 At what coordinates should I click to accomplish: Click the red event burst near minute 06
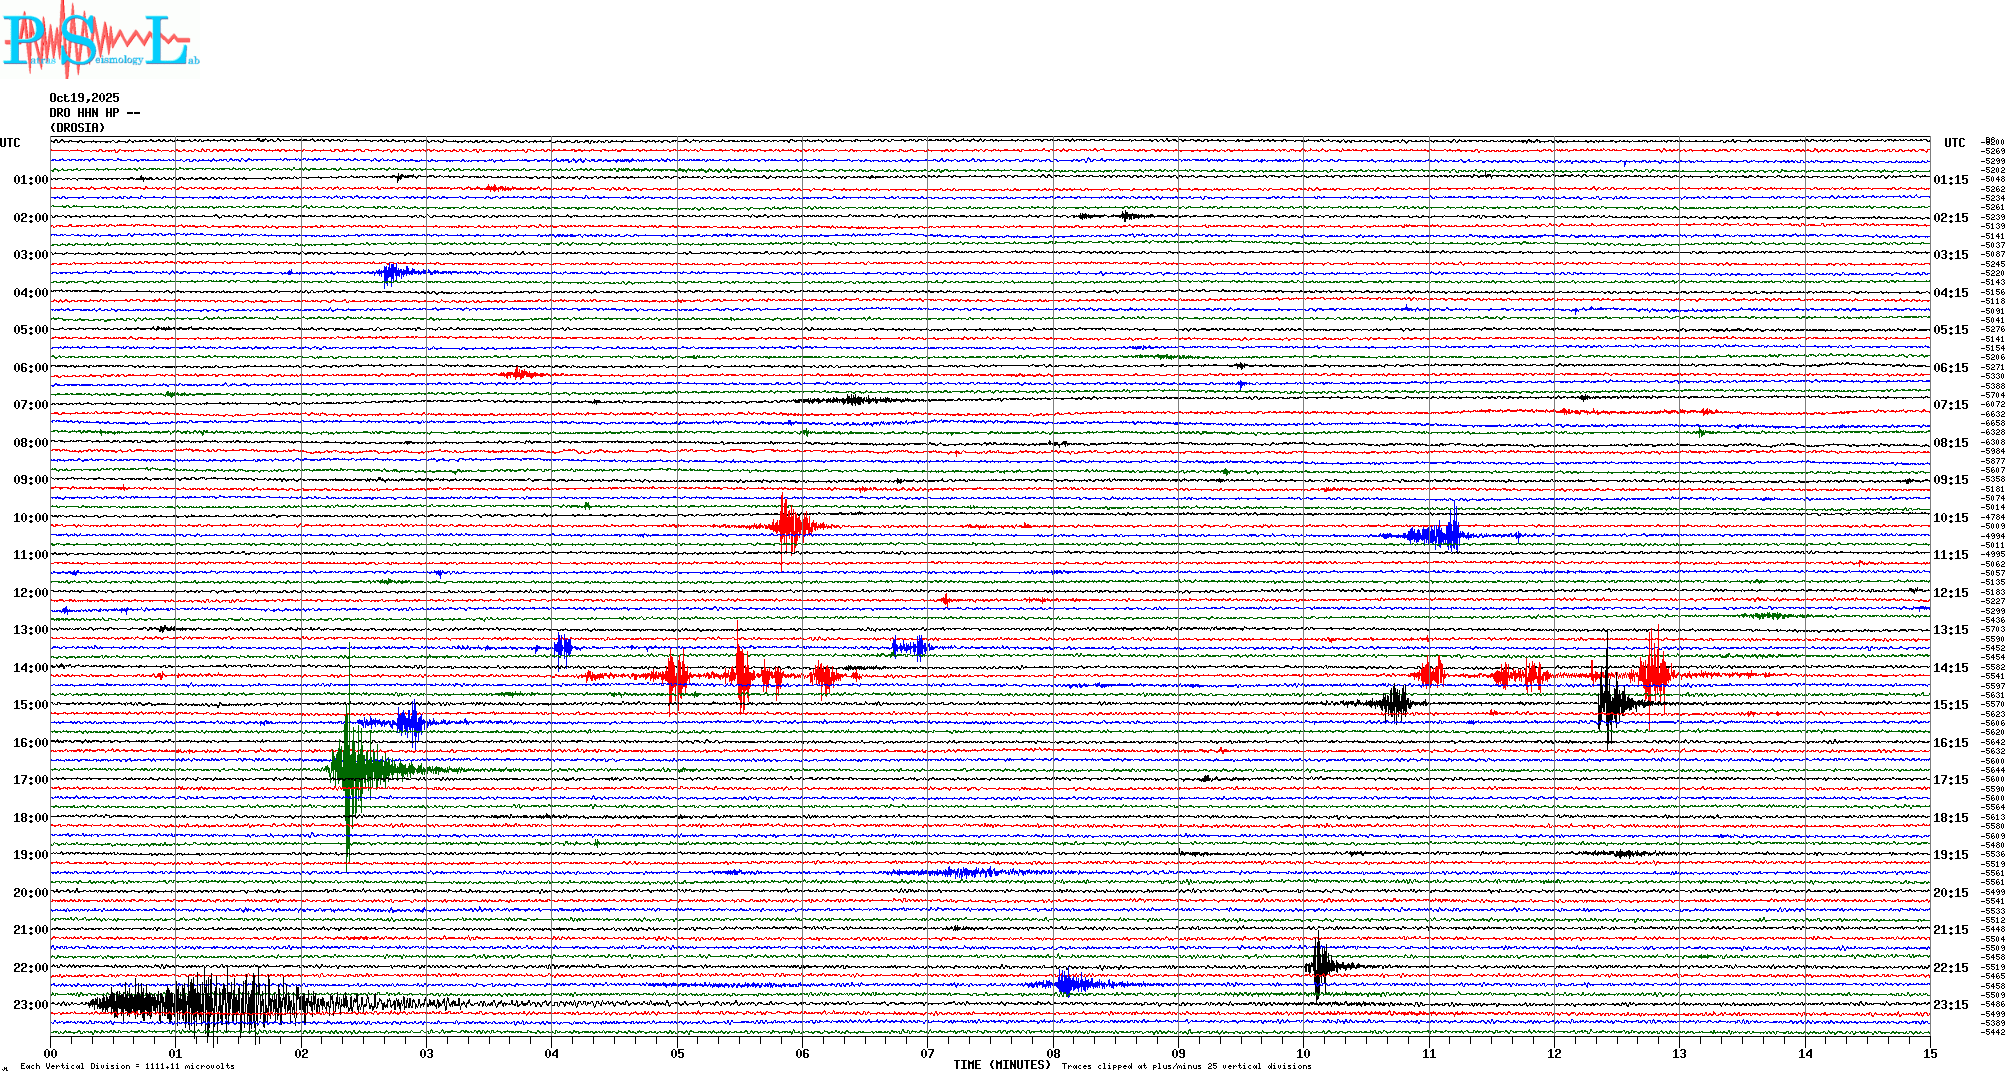point(790,525)
